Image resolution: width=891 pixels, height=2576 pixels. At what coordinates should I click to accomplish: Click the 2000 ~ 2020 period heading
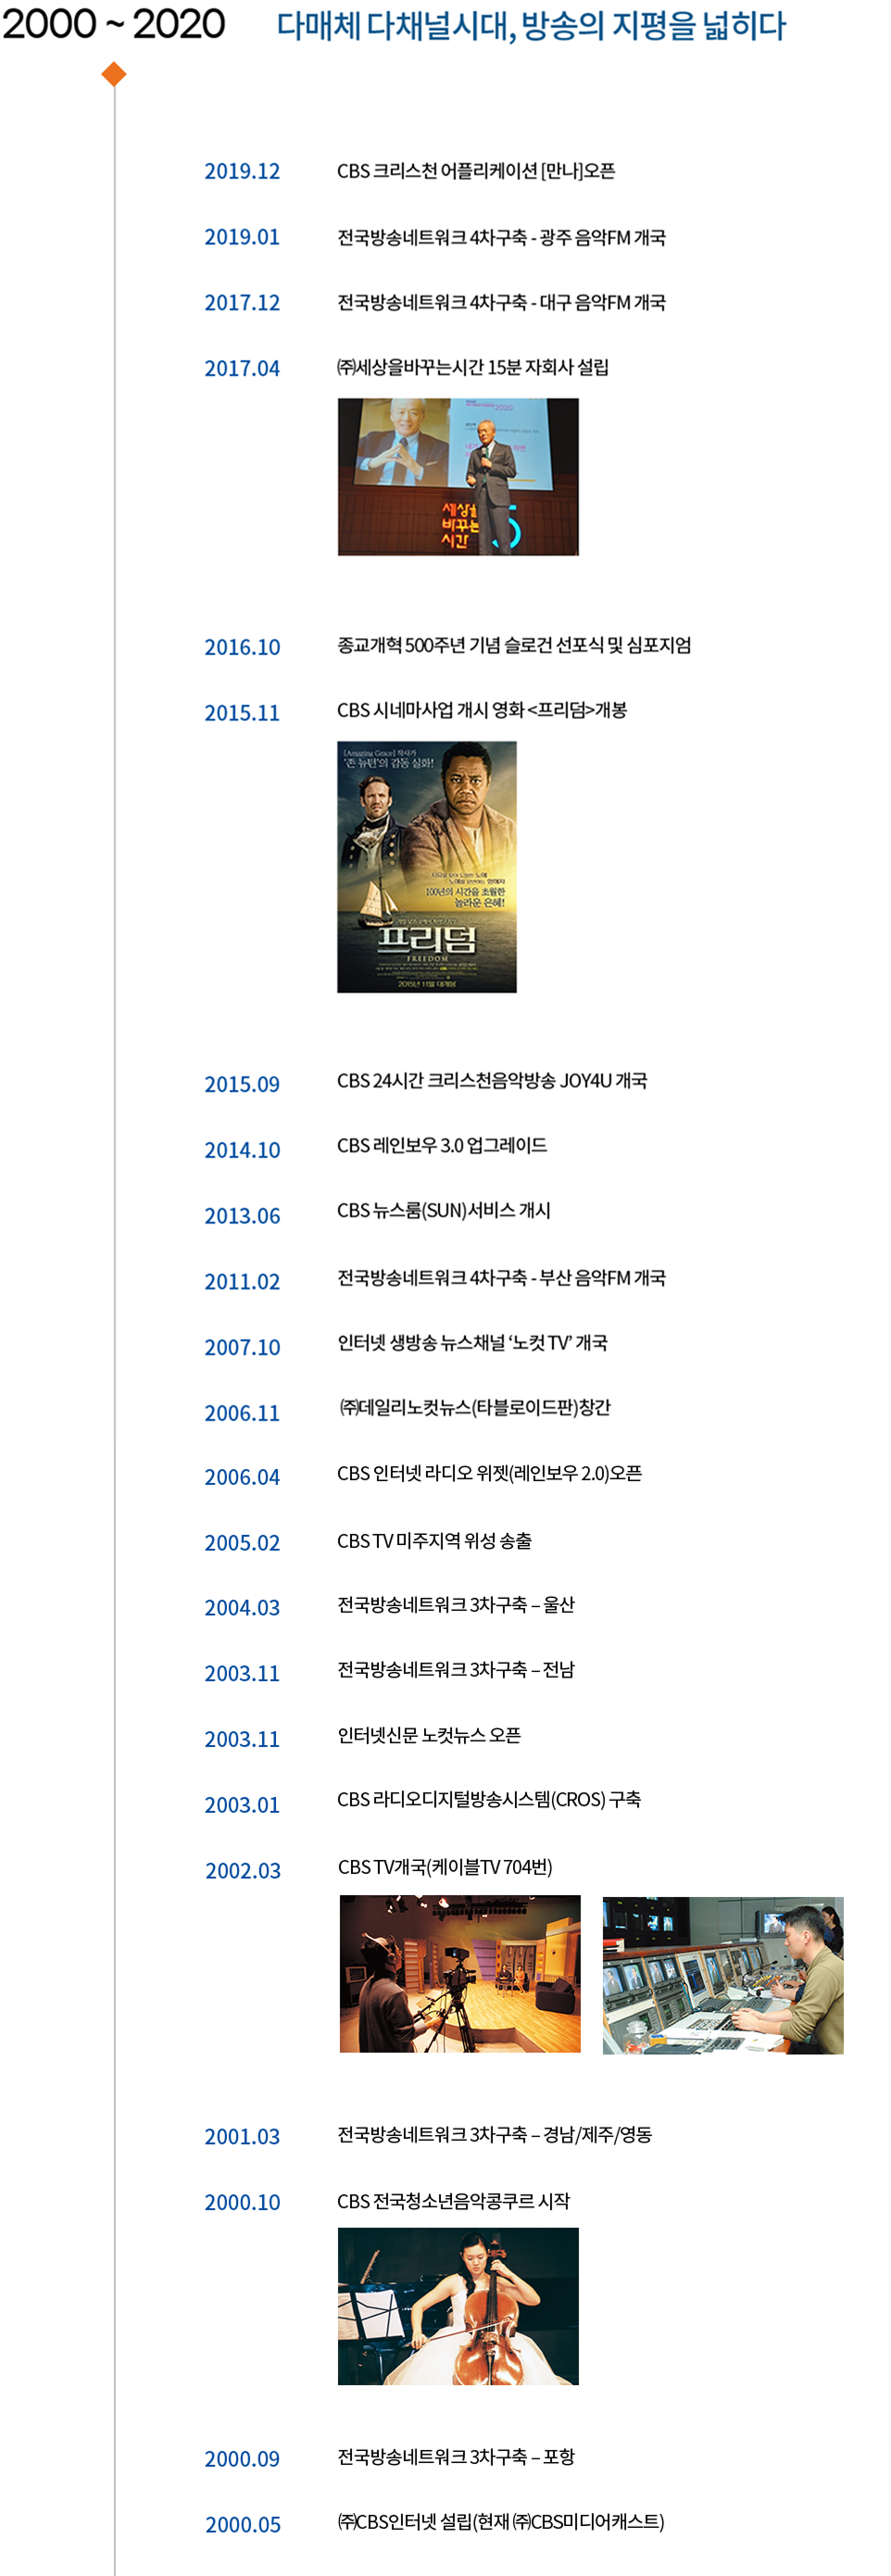[113, 24]
